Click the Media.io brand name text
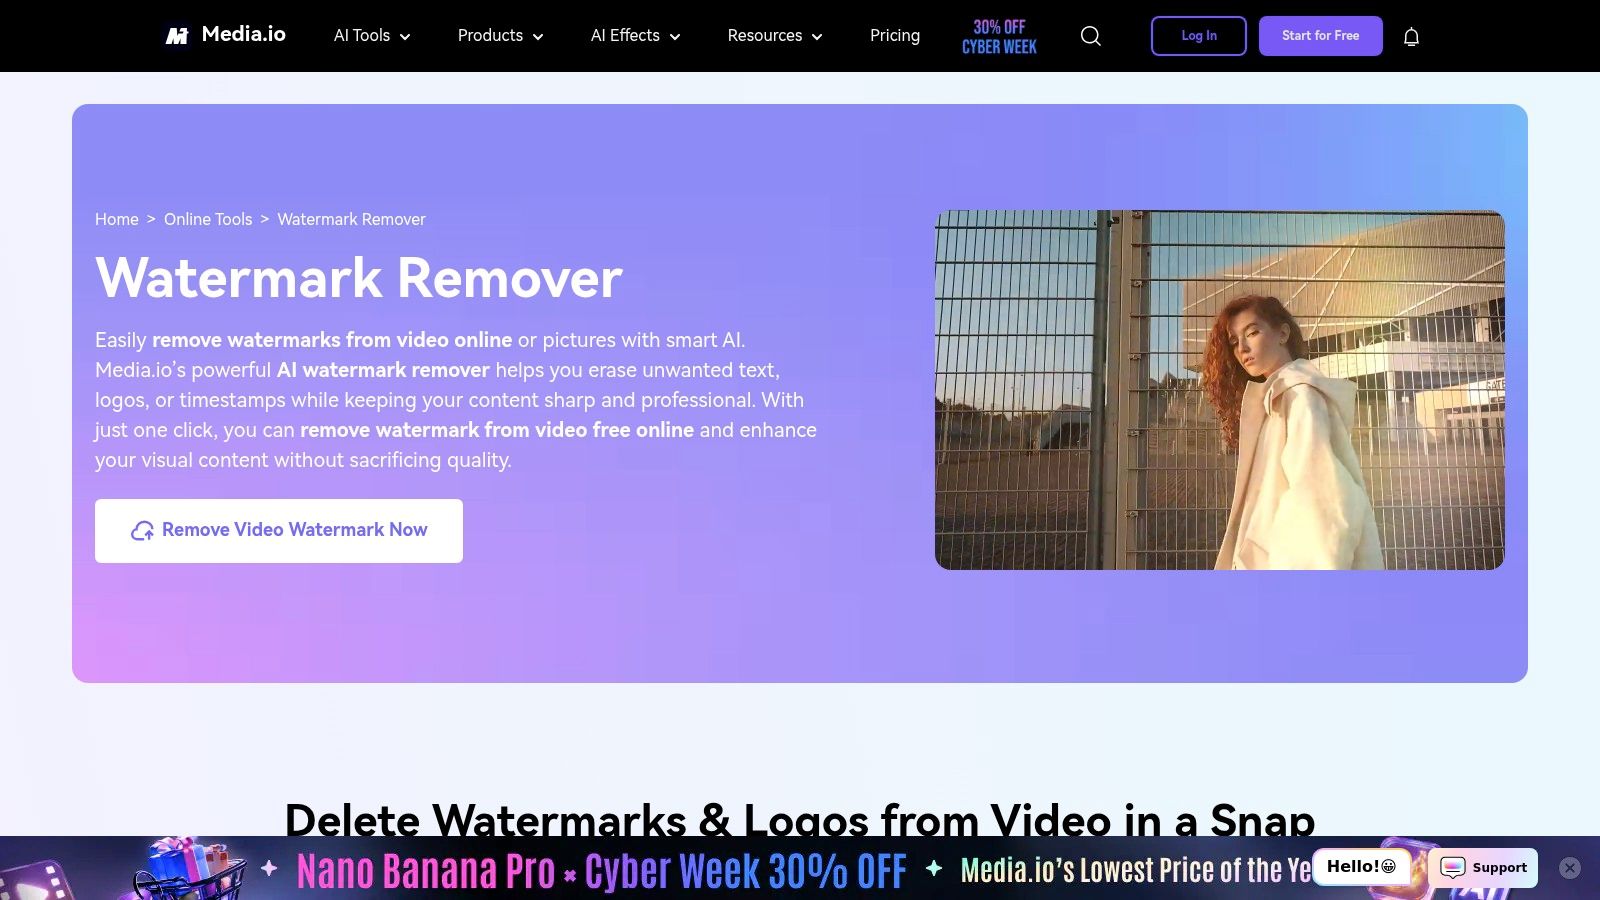The width and height of the screenshot is (1600, 900). 244,34
